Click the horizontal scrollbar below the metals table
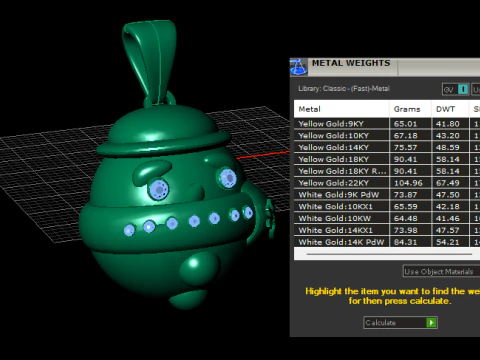Screen dimensions: 480x360 (389, 254)
